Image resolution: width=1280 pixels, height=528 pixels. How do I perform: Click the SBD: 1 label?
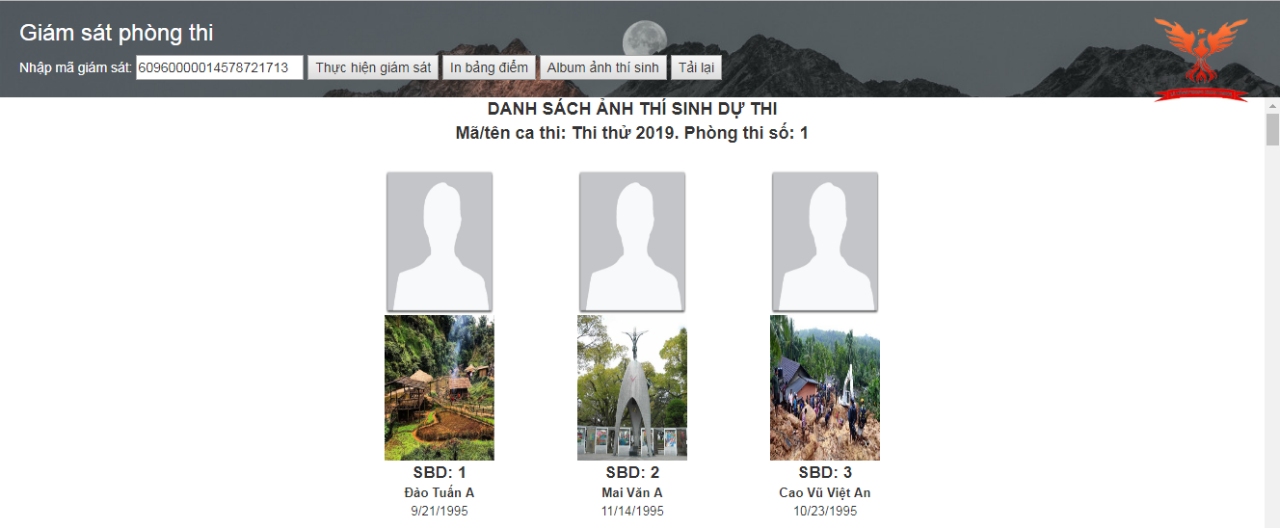439,472
